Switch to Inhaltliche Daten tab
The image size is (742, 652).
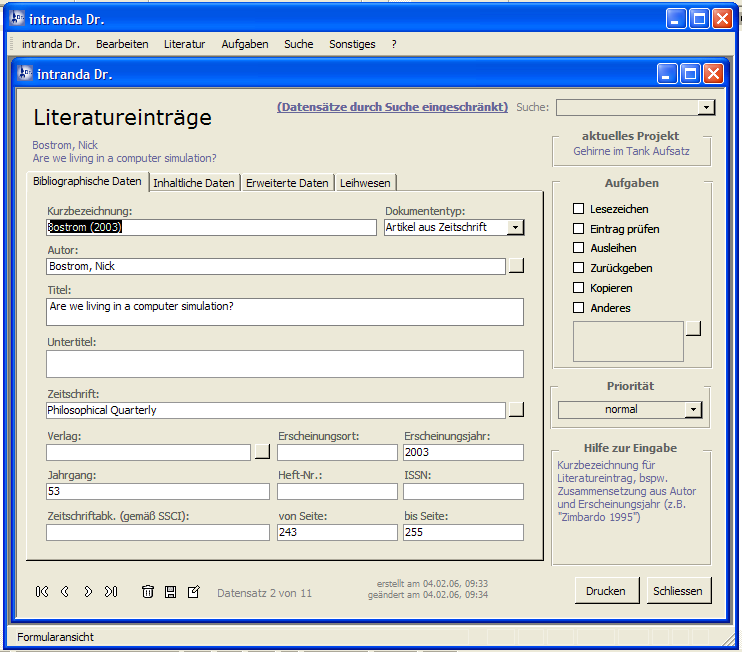(x=194, y=183)
